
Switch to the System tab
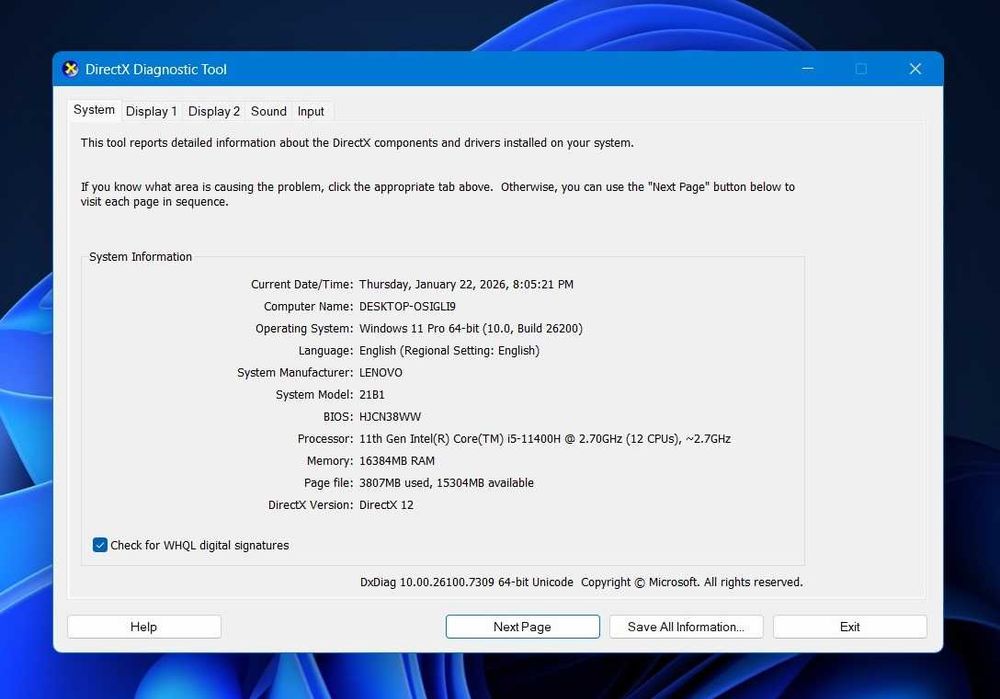click(x=94, y=110)
